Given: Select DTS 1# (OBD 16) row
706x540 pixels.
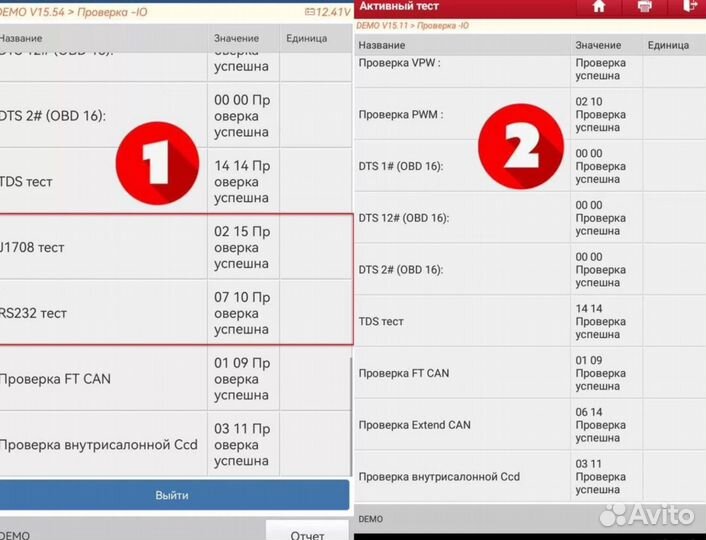Looking at the screenshot, I should (462, 166).
